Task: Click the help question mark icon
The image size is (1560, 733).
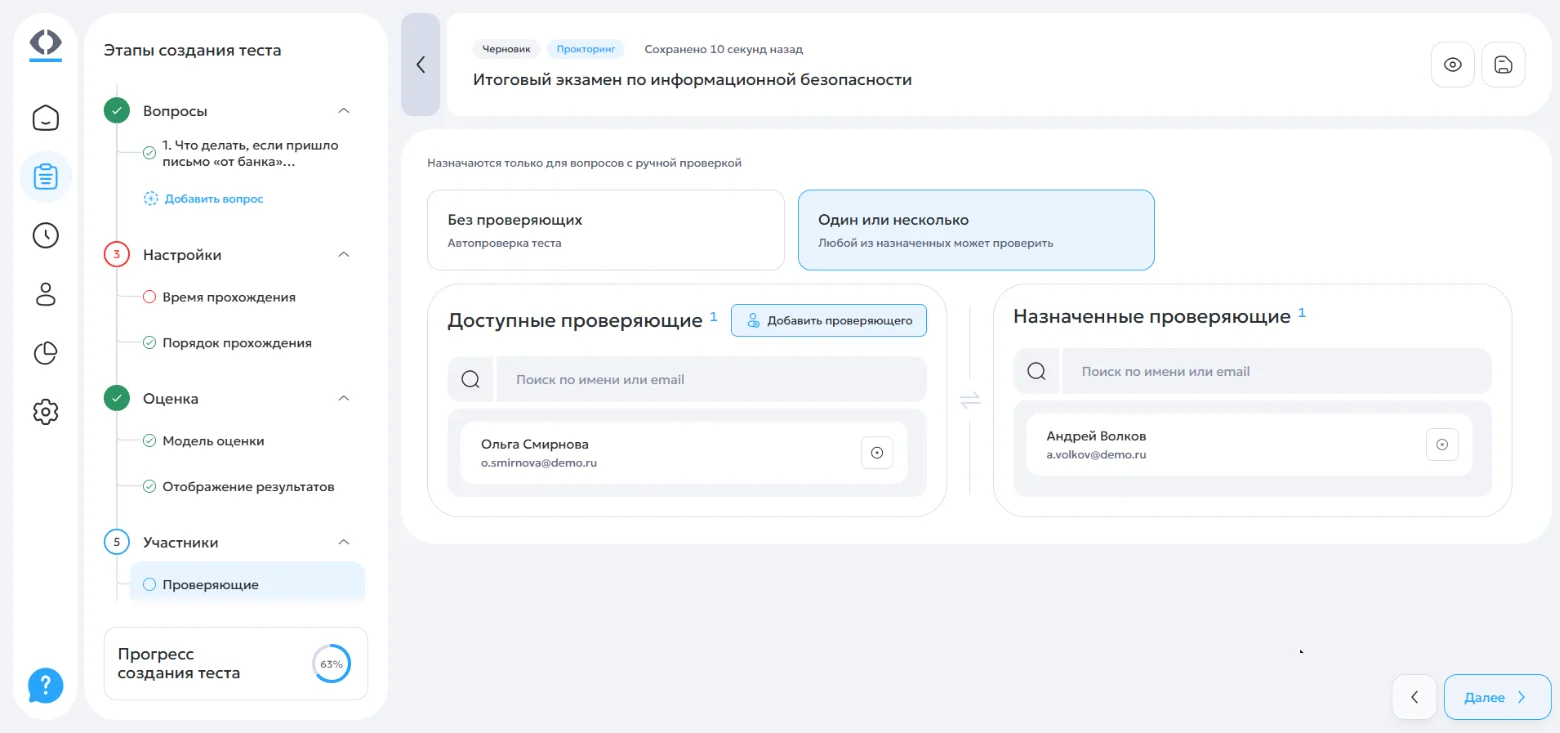Action: click(x=46, y=685)
